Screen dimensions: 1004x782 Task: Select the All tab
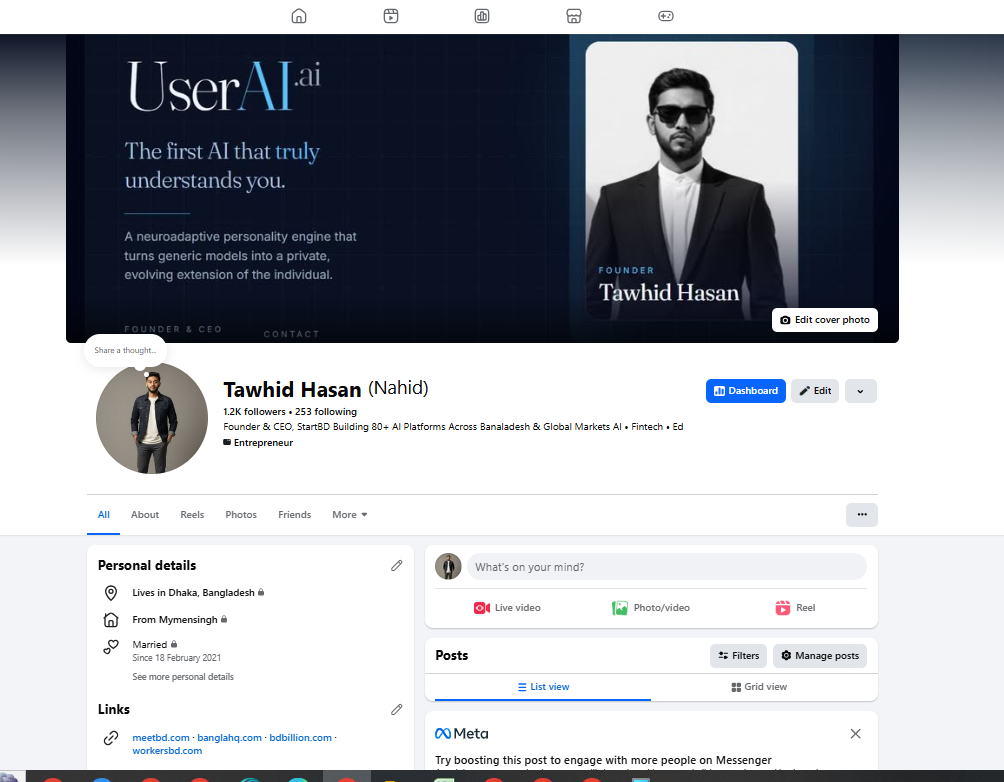[104, 514]
